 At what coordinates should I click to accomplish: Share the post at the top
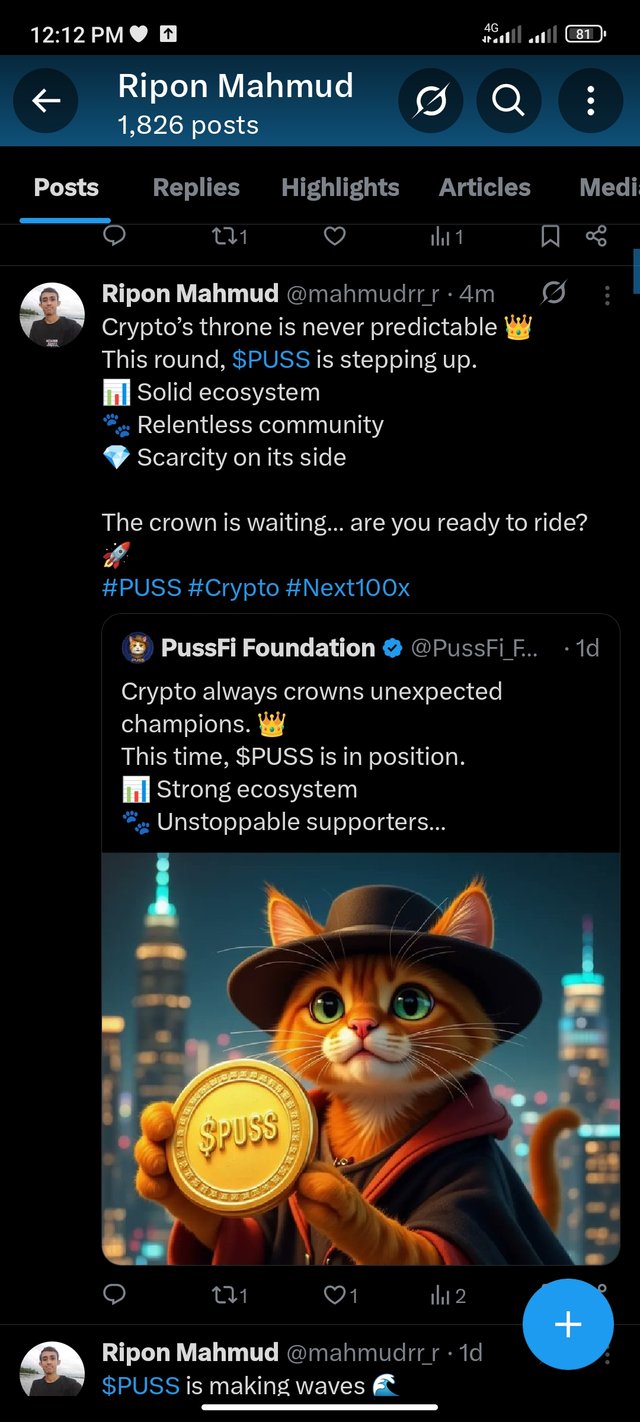pos(596,236)
